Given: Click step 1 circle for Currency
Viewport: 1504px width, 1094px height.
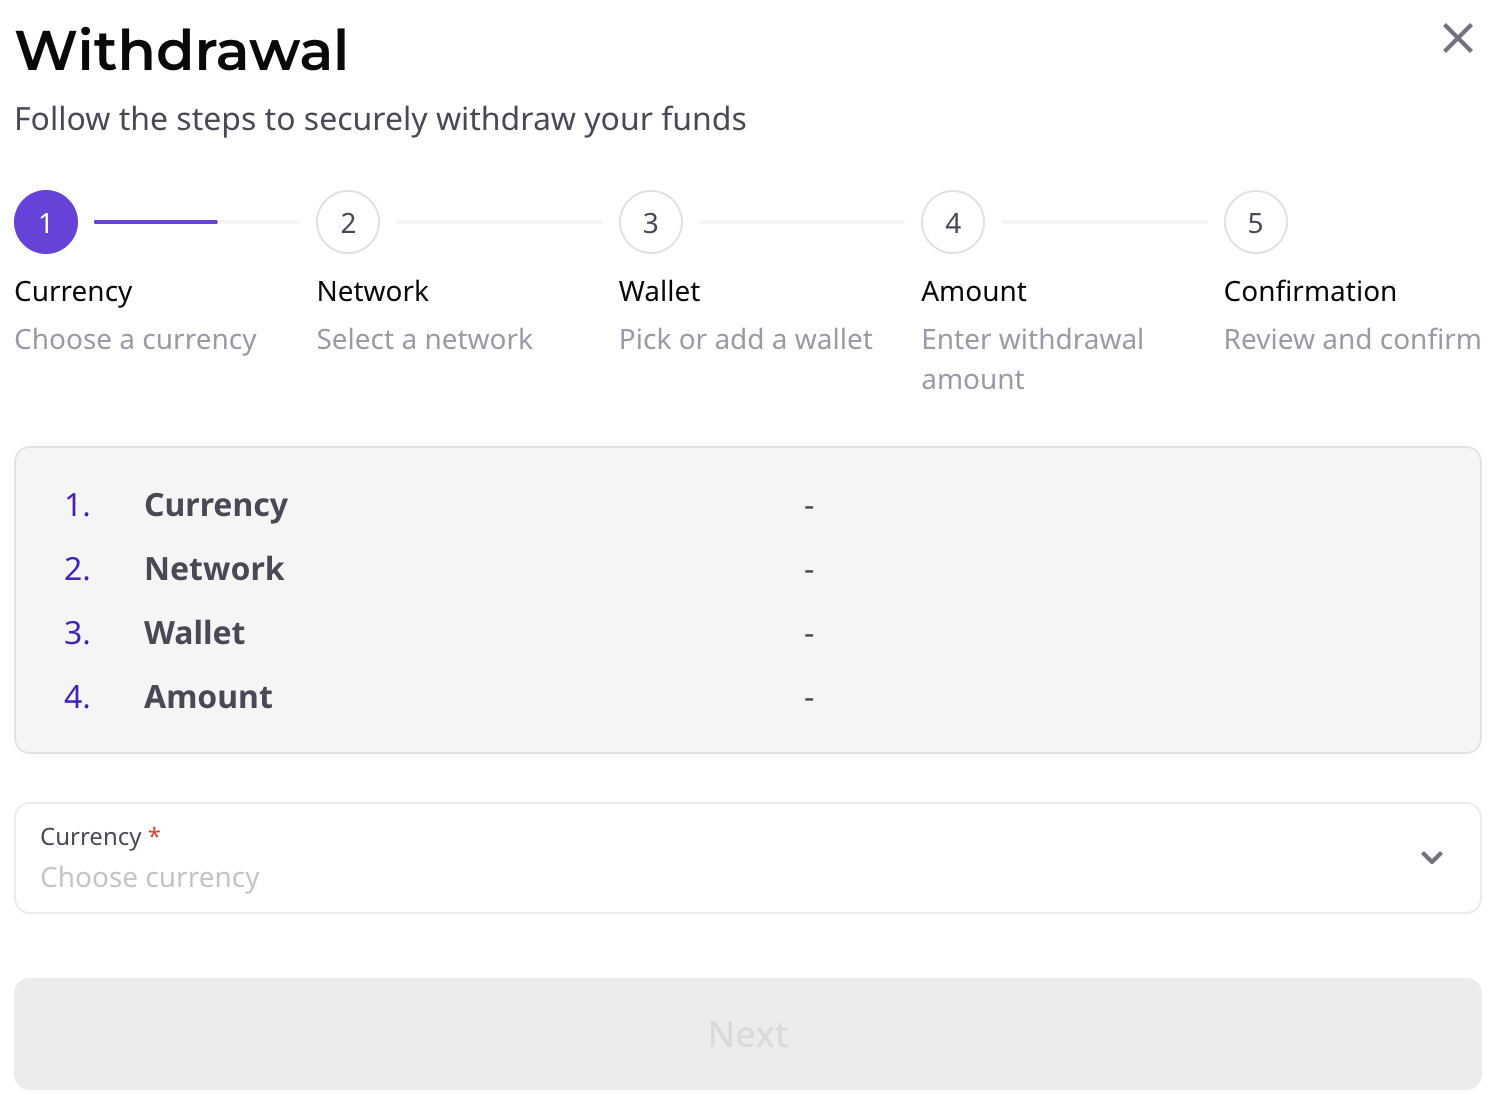Looking at the screenshot, I should (46, 222).
